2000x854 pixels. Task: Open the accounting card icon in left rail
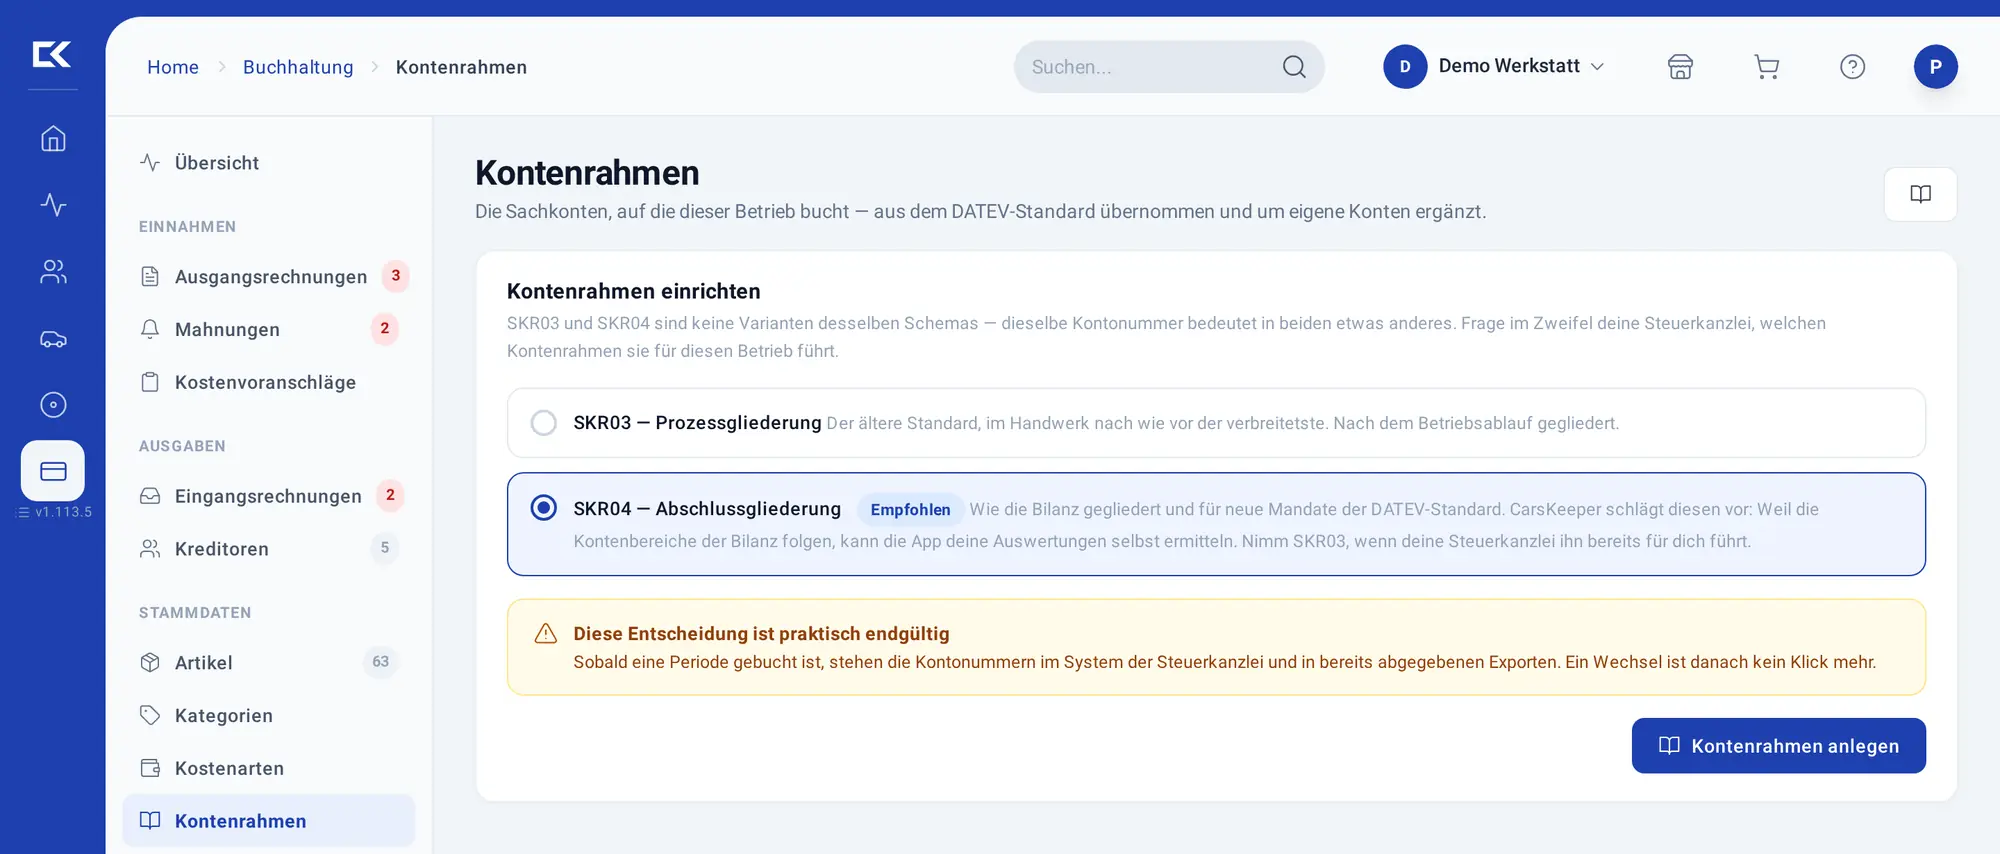pyautogui.click(x=53, y=471)
